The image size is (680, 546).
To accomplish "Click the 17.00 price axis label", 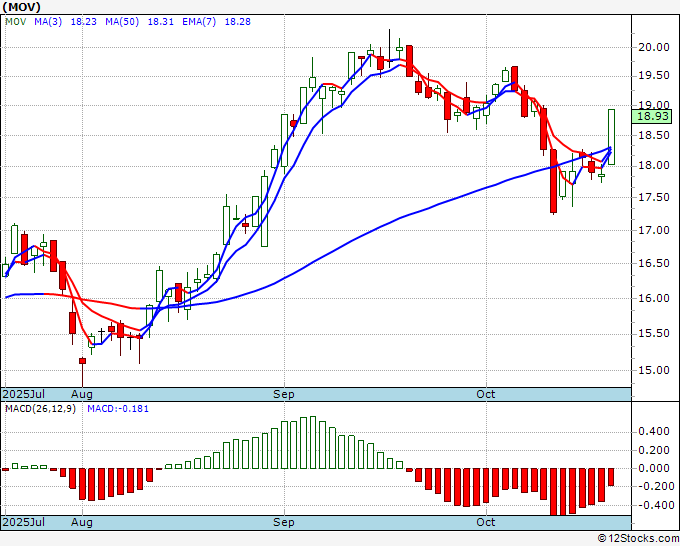I will [x=654, y=230].
